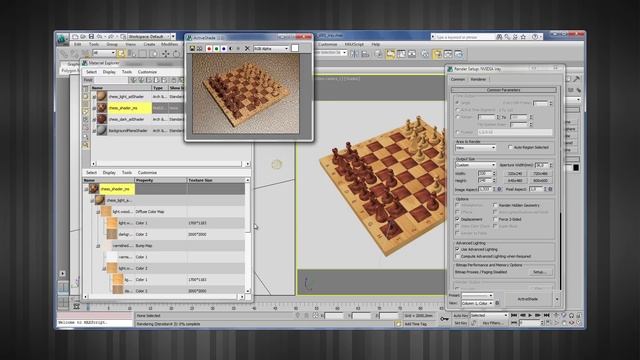640x360 pixels.
Task: Open the Tools menu in Material Explorer lower panel
Action: pyautogui.click(x=127, y=173)
